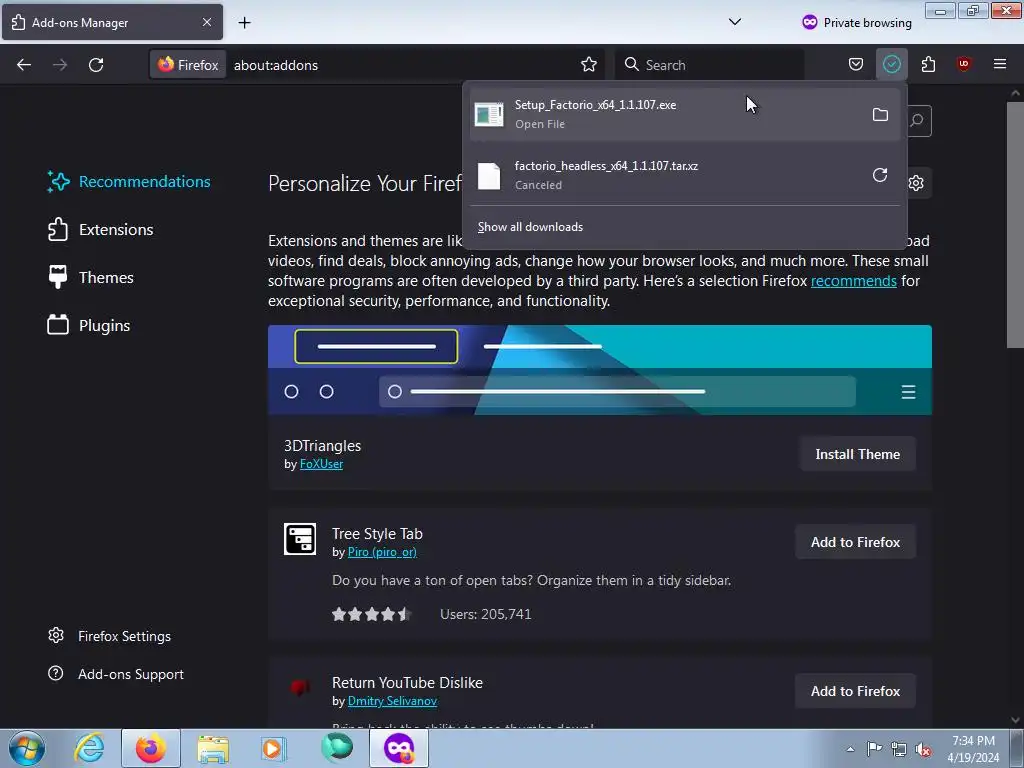This screenshot has width=1024, height=768.
Task: Install the 3DTriangles theme
Action: pyautogui.click(x=857, y=454)
